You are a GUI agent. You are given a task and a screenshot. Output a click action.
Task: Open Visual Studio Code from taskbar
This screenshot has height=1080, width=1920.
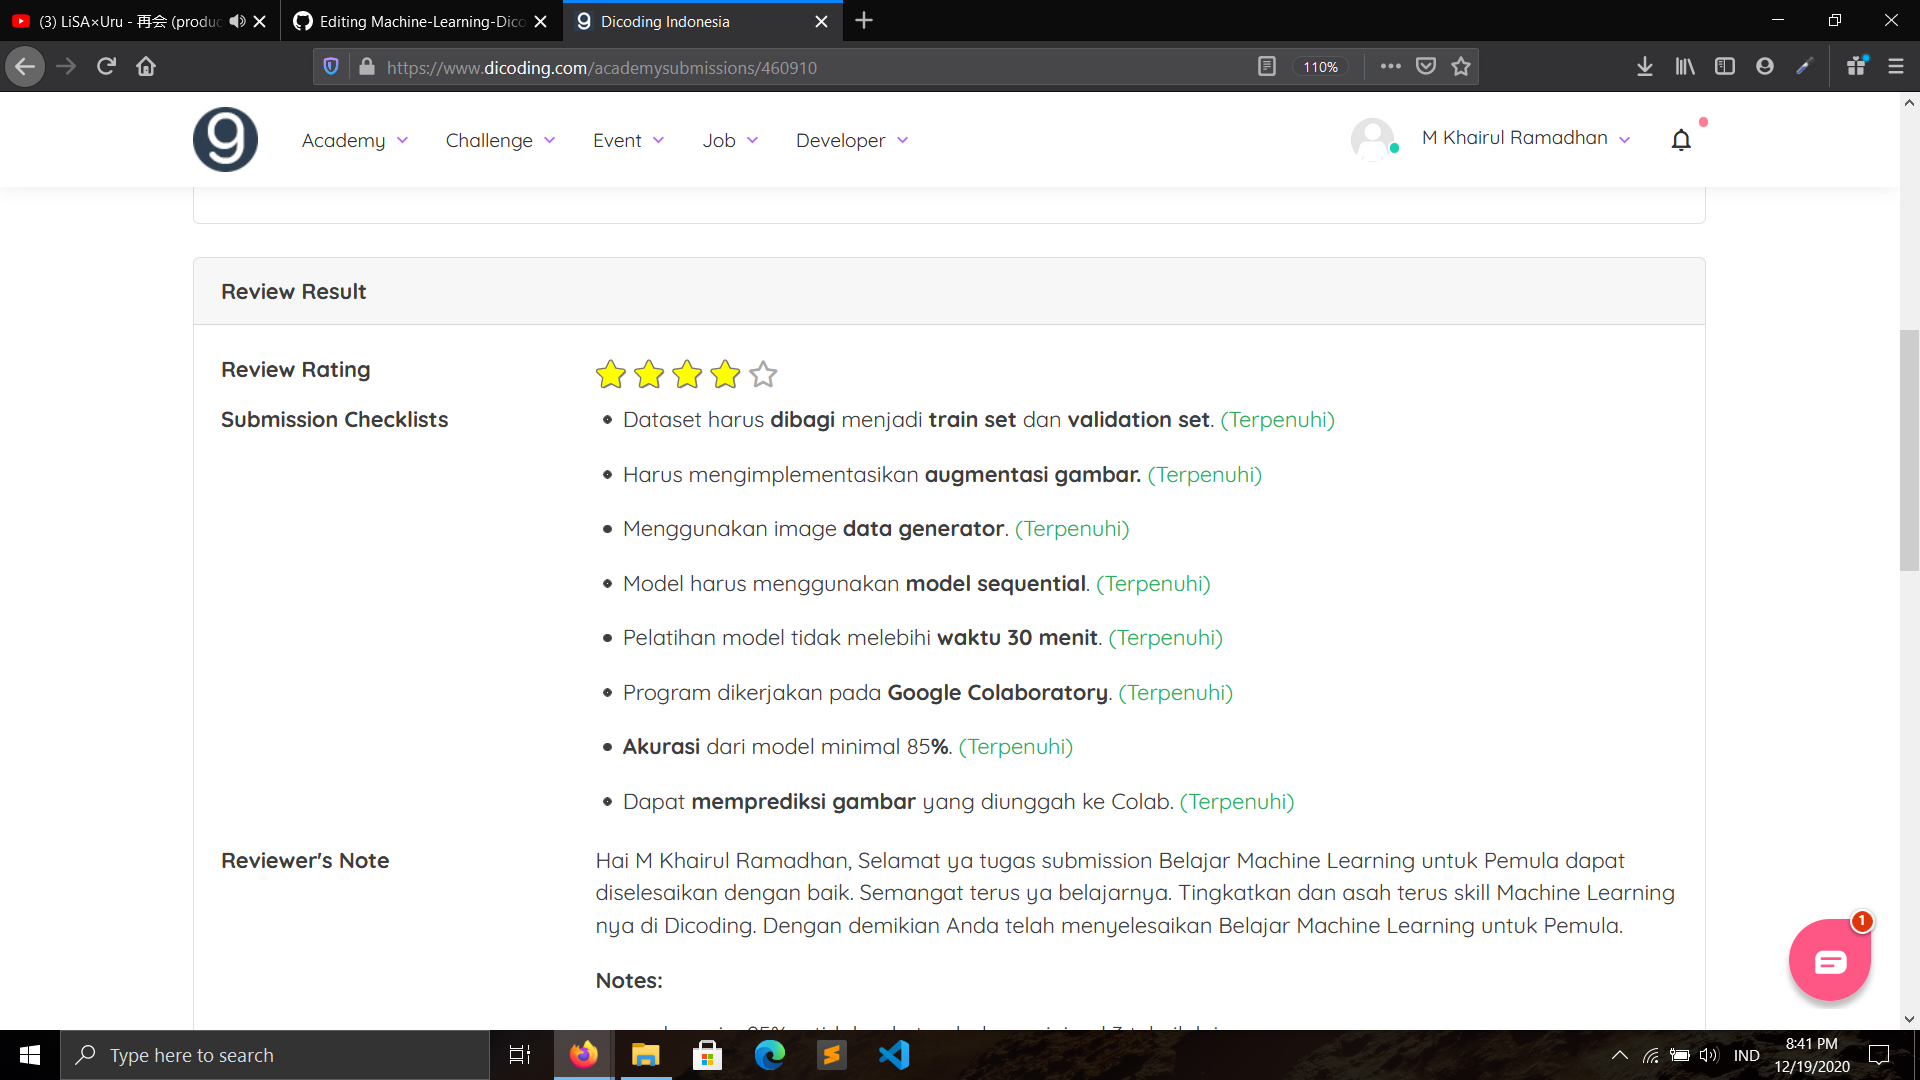tap(893, 1055)
